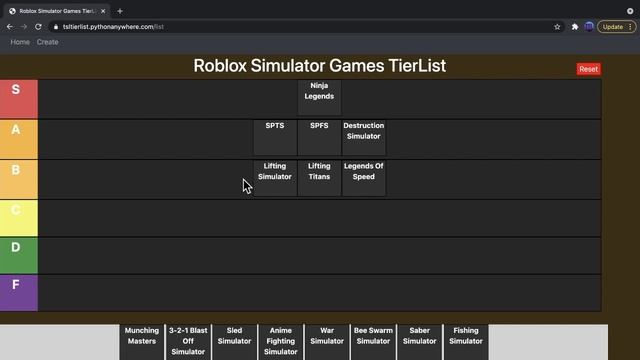Select the SPTS card
Viewport: 640px width, 360px height.
coord(275,138)
